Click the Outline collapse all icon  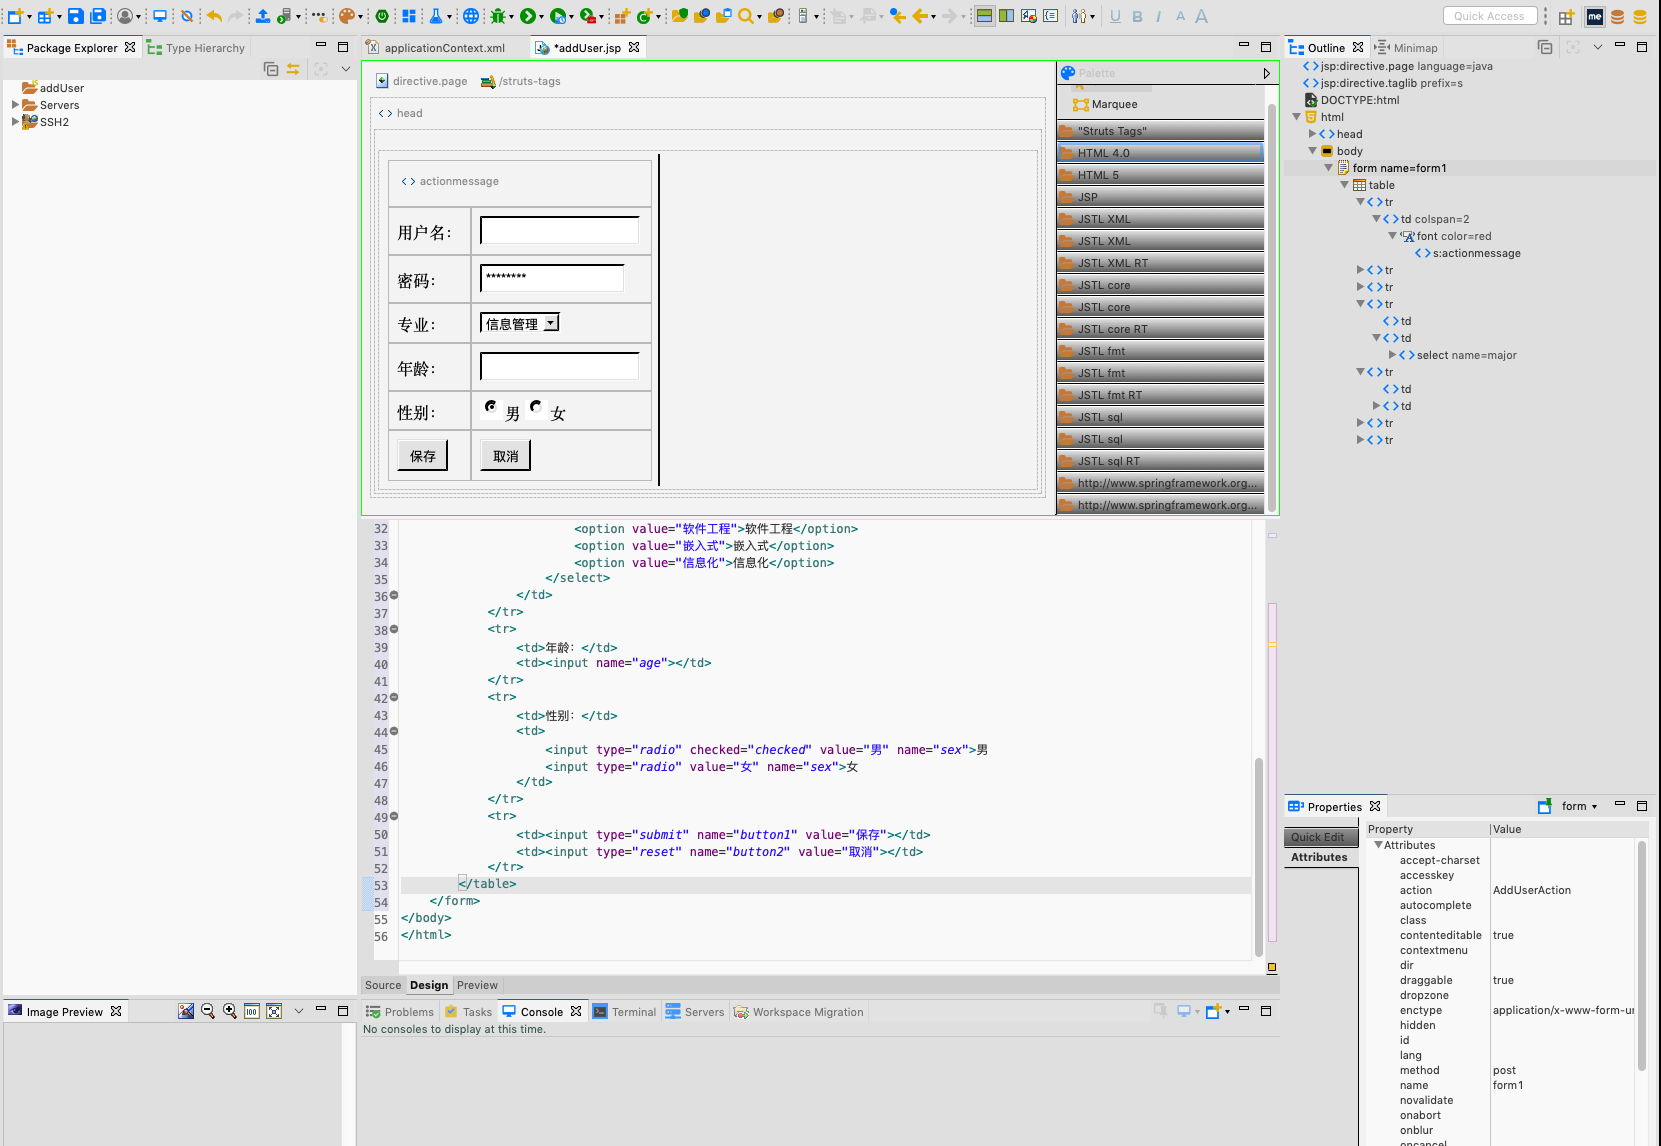(x=1545, y=47)
